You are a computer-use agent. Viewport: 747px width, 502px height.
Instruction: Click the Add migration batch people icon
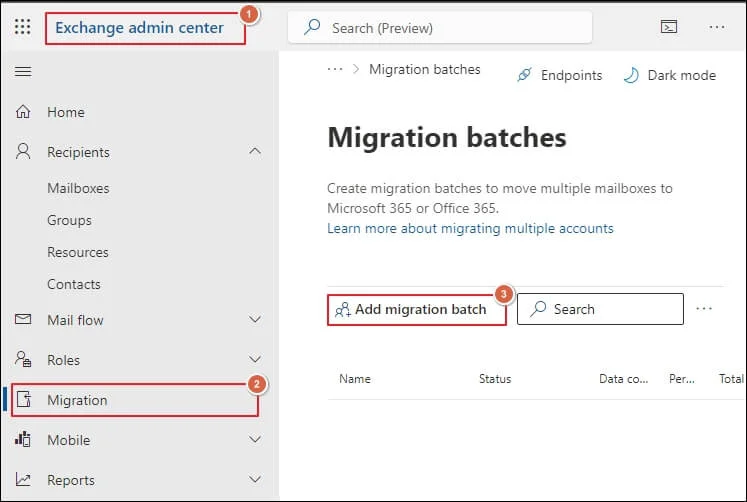point(343,310)
